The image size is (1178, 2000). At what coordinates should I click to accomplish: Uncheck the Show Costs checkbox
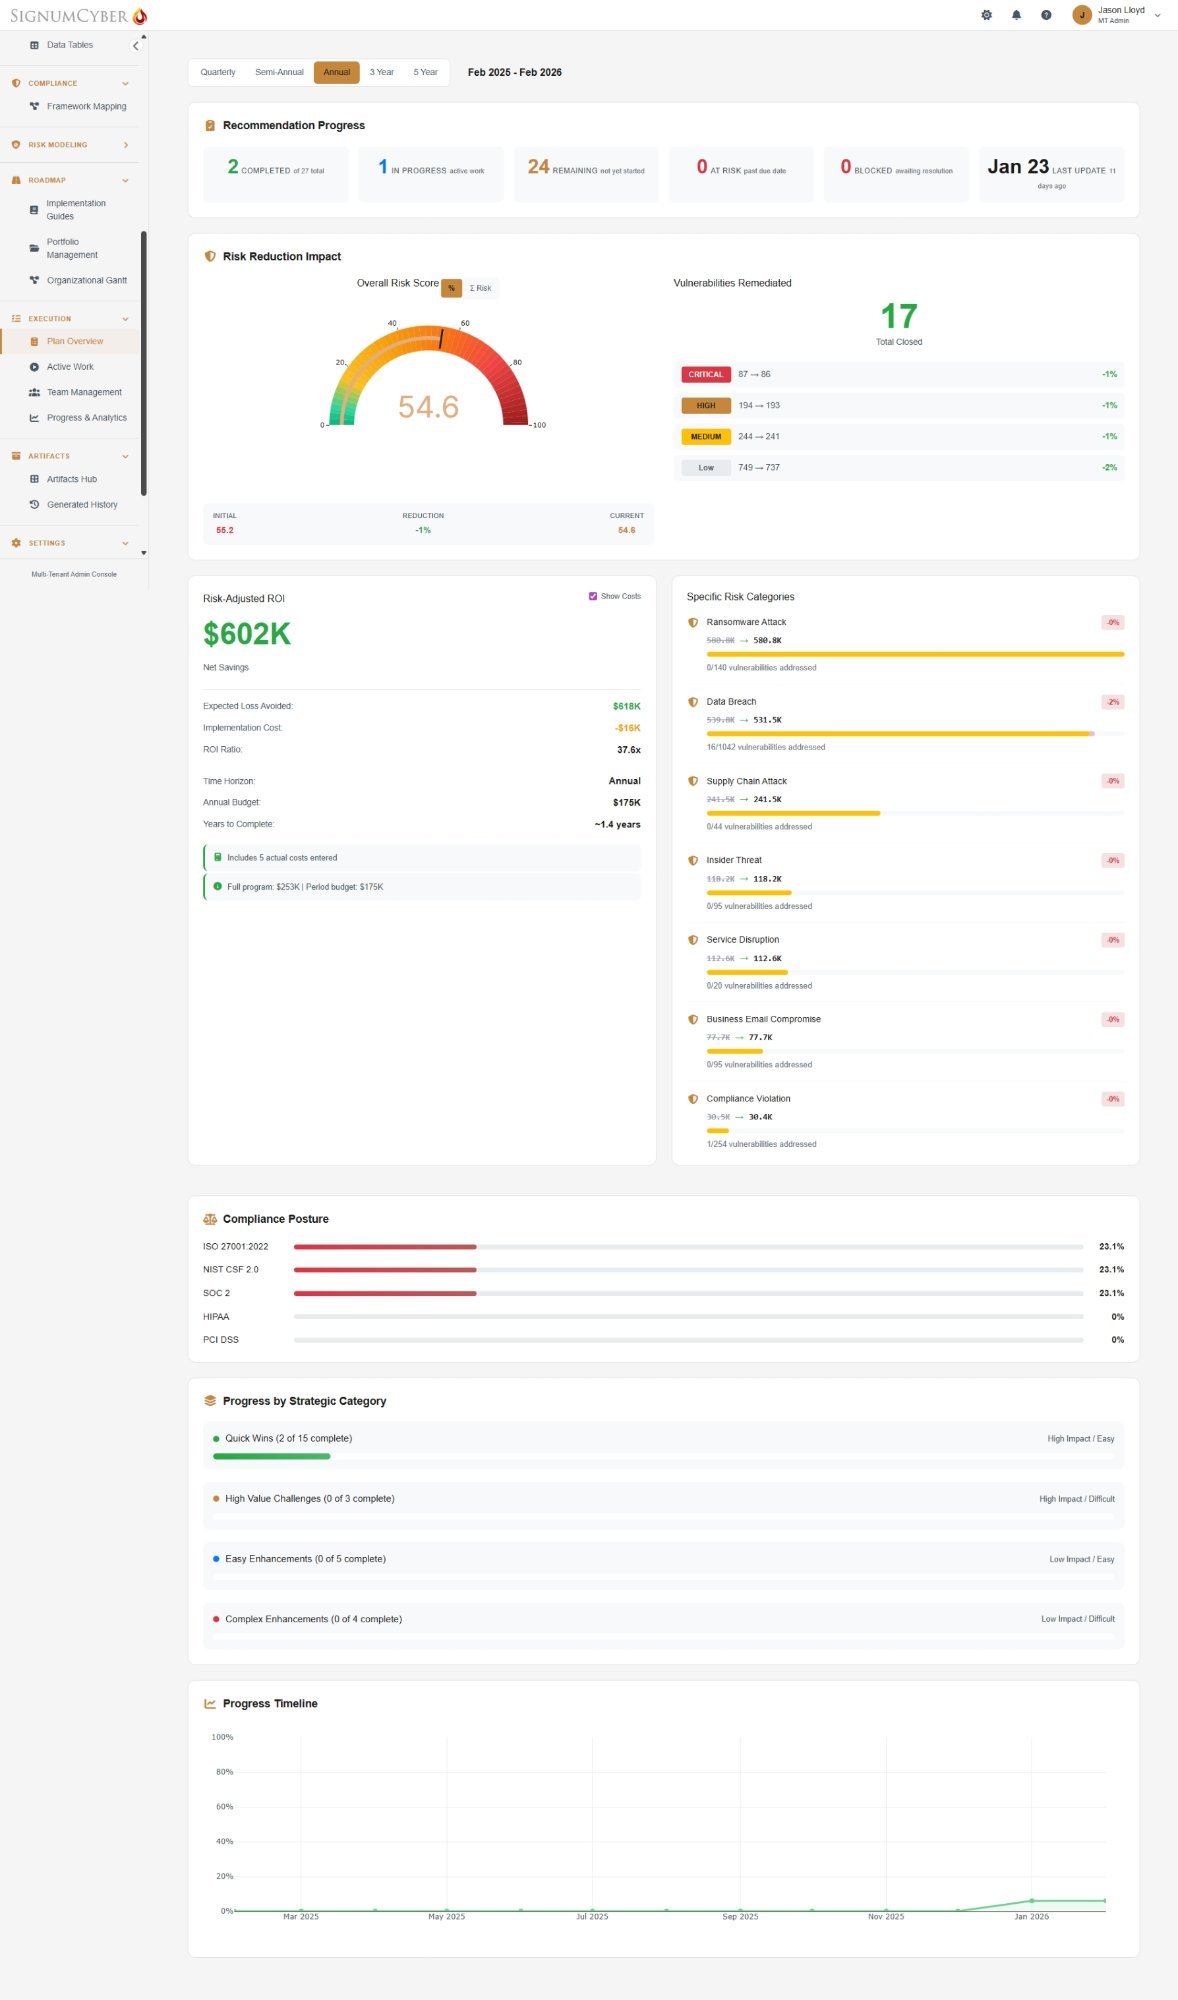[x=593, y=596]
